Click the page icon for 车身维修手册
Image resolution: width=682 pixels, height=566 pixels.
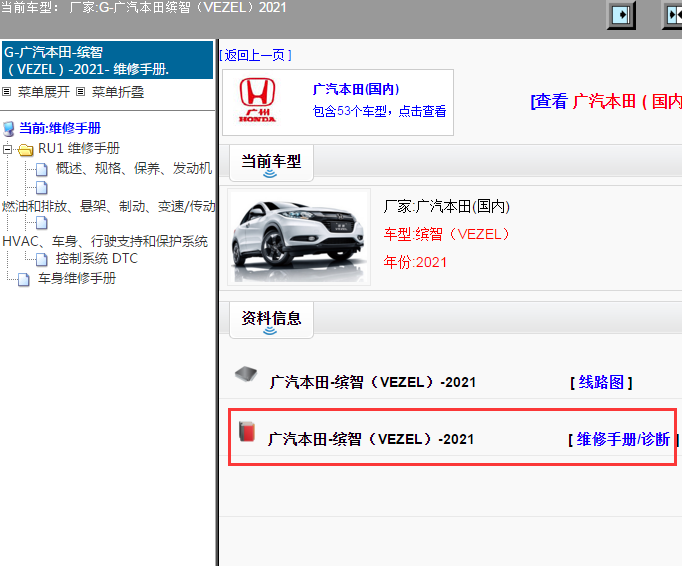click(x=23, y=279)
